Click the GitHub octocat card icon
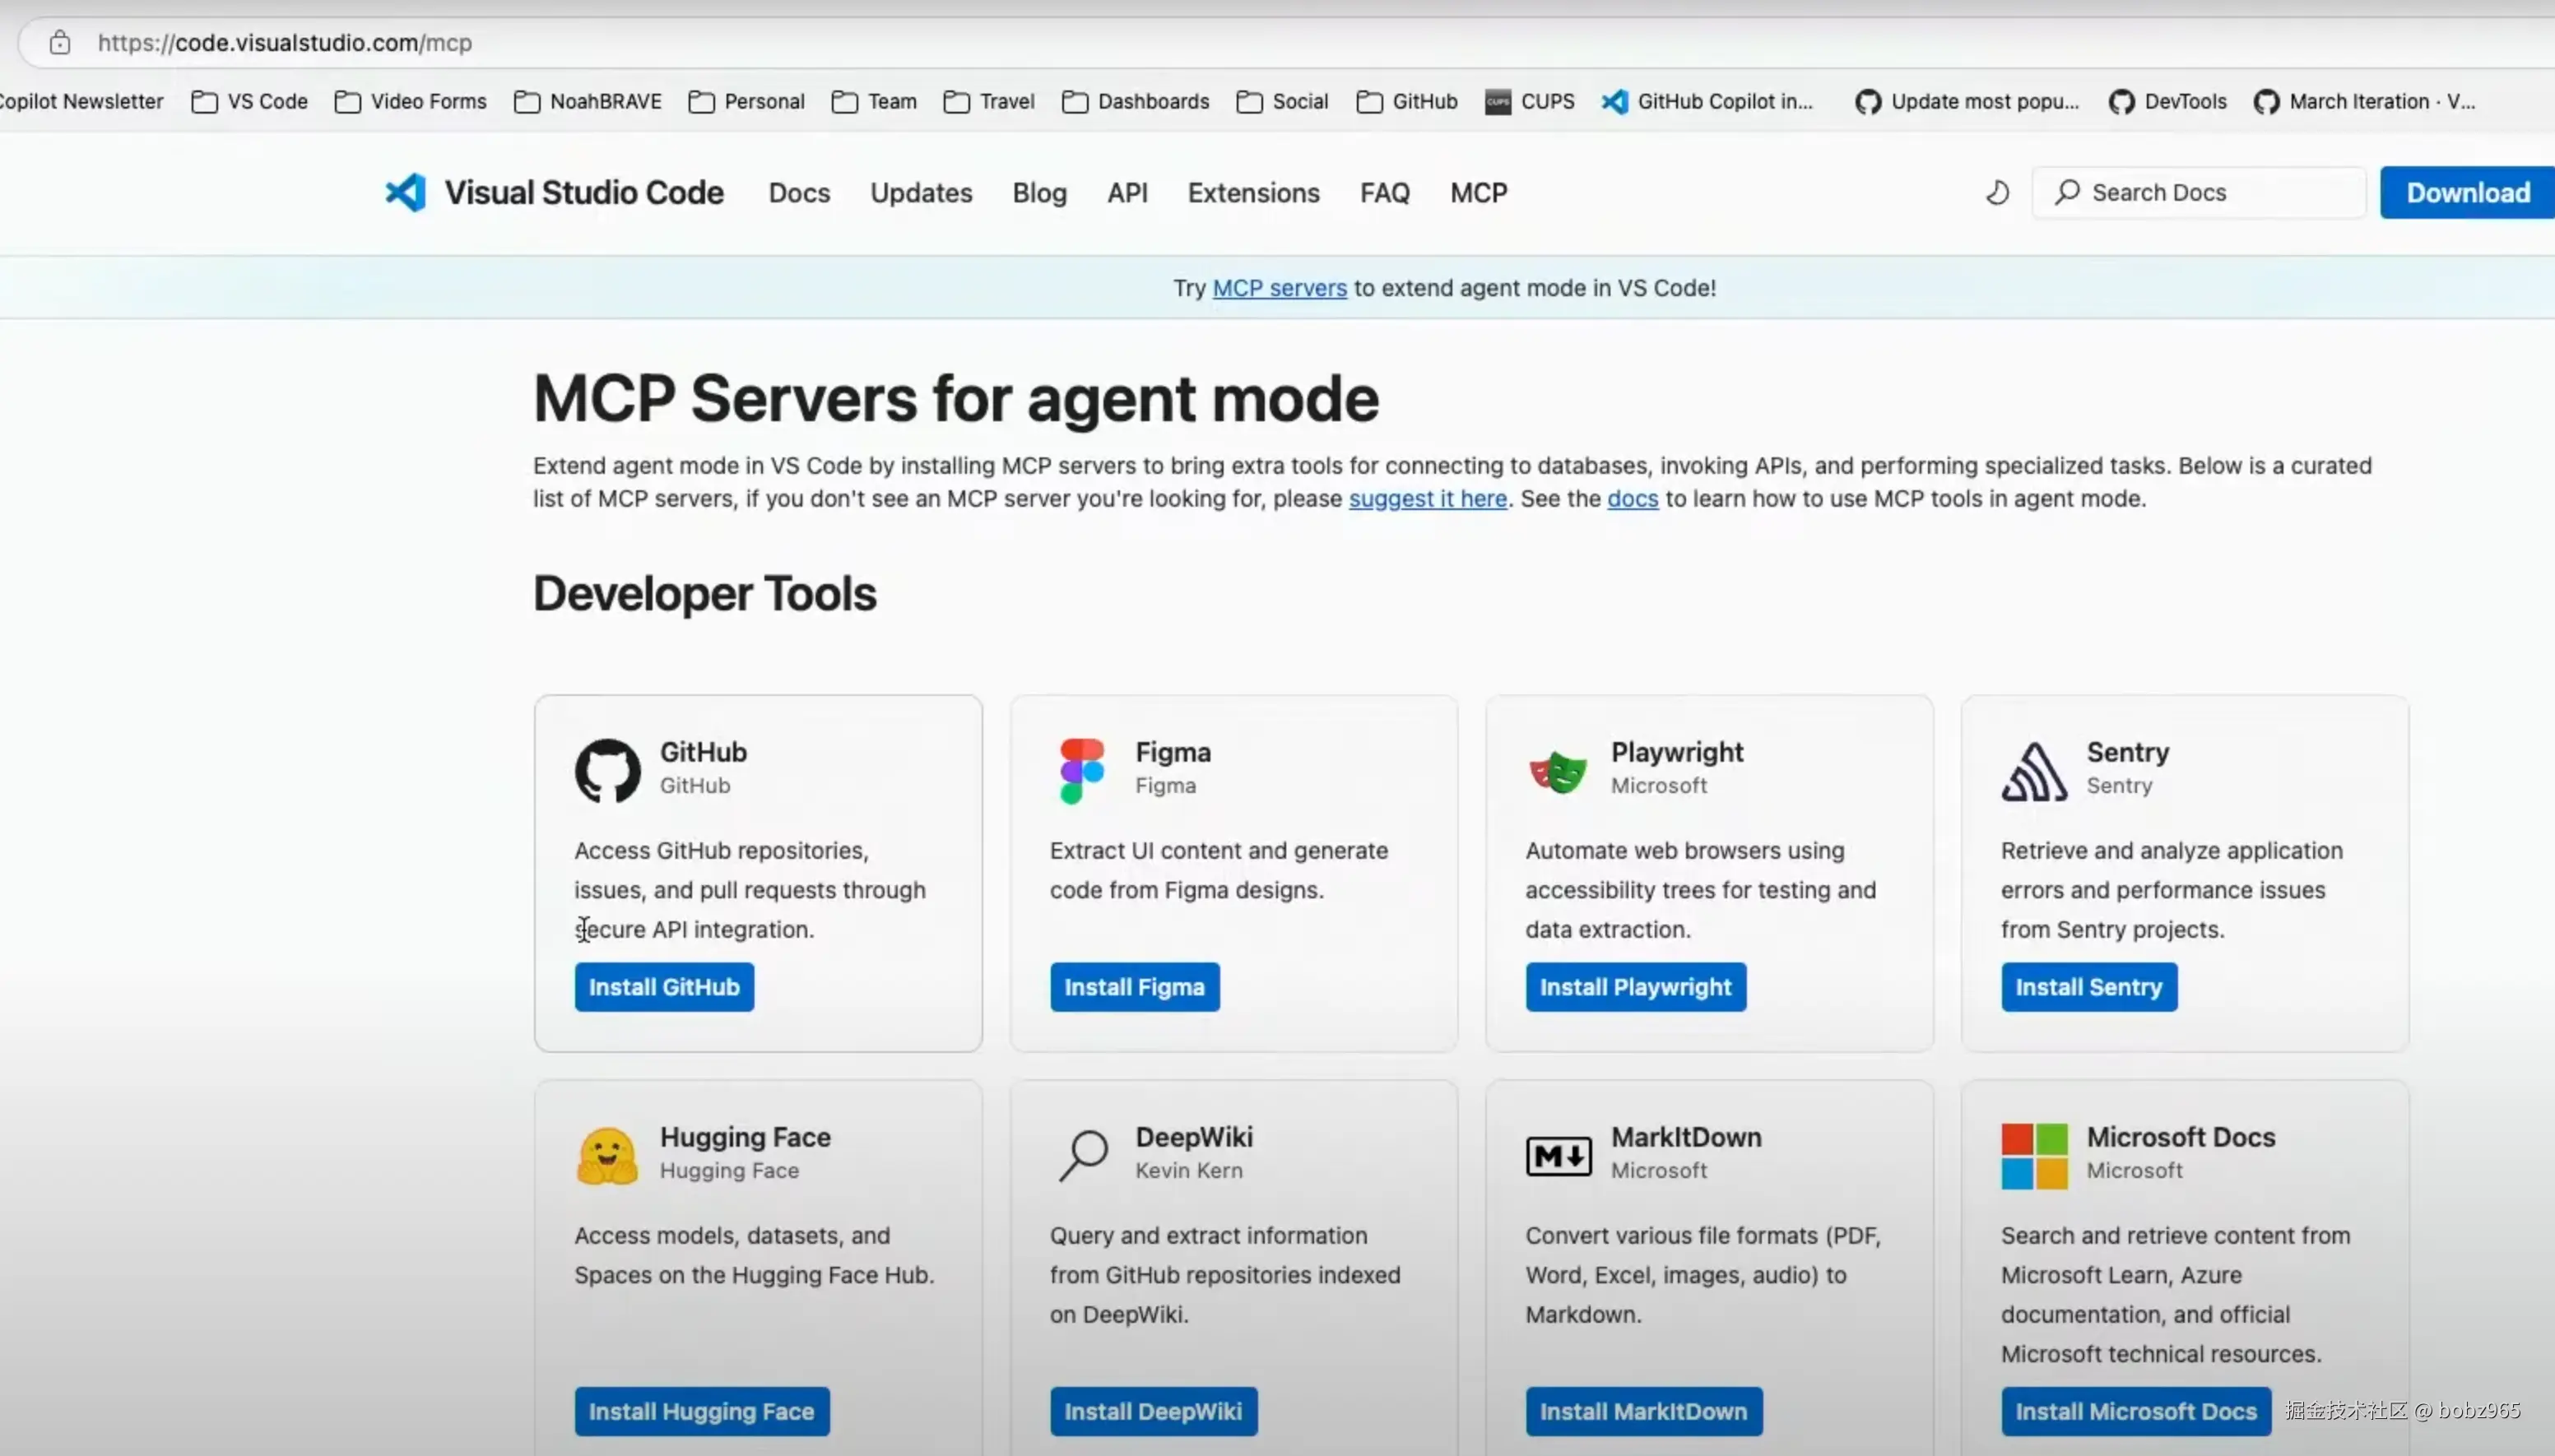This screenshot has width=2555, height=1456. coord(607,770)
